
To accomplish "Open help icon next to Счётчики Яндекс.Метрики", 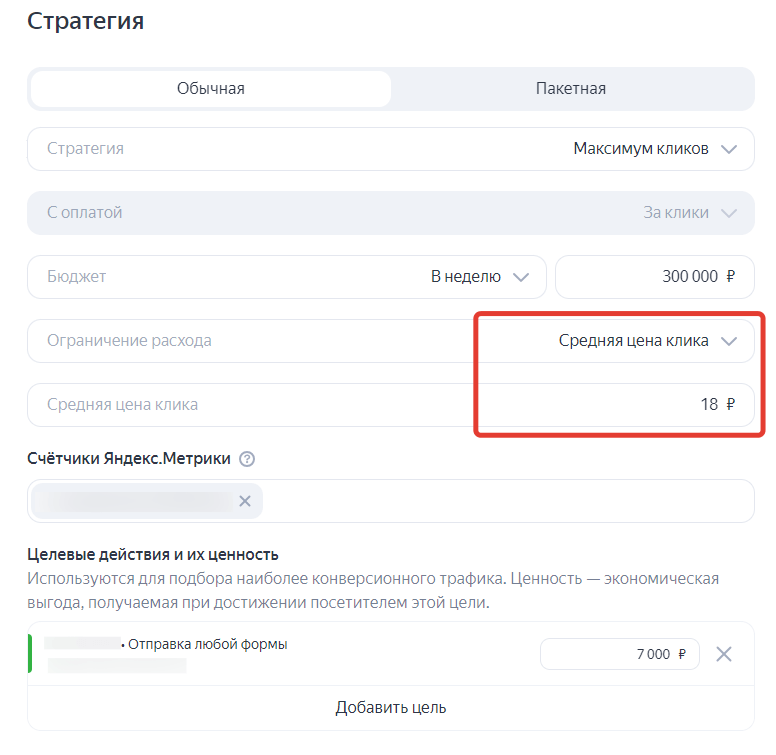I will pyautogui.click(x=247, y=459).
